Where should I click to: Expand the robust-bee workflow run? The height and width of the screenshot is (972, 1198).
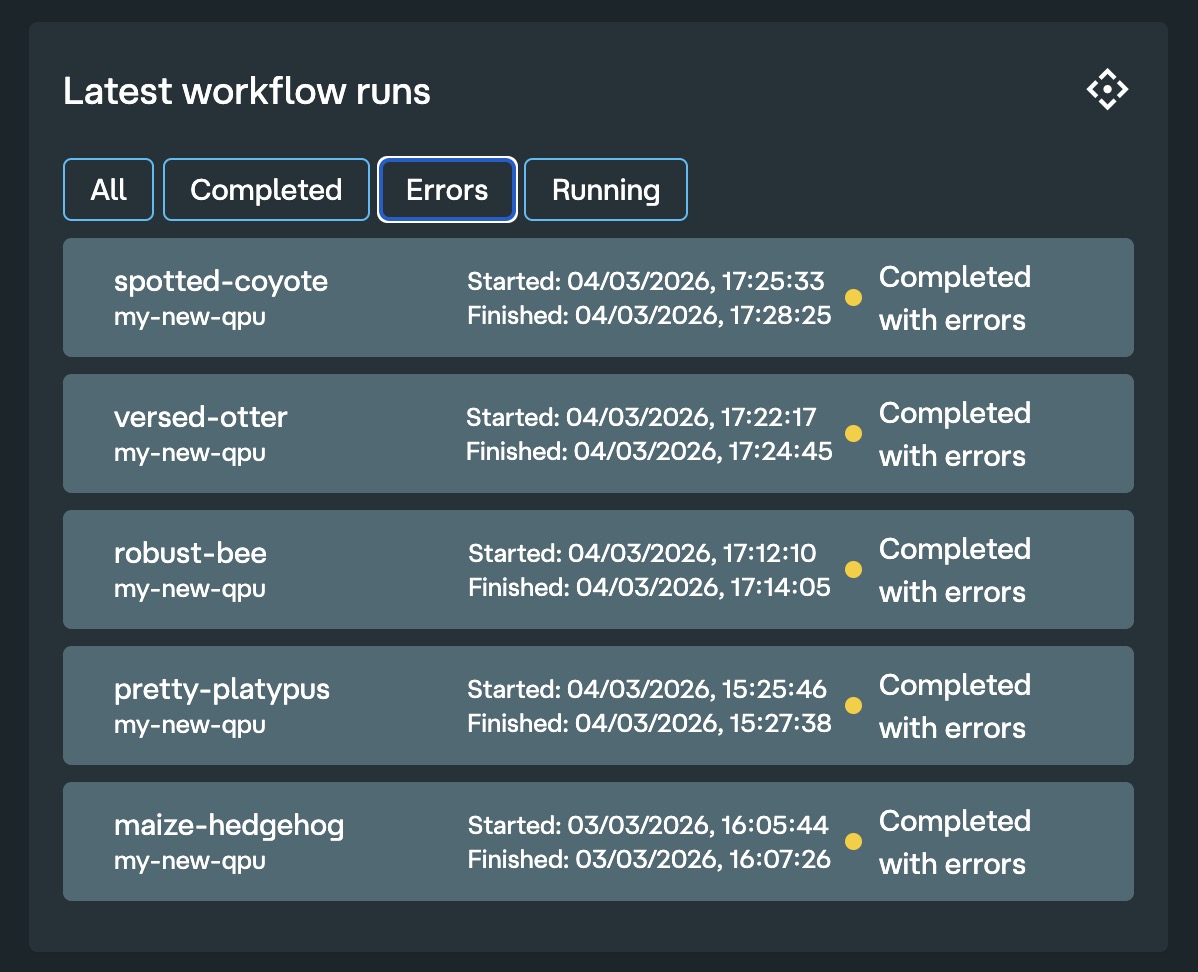(x=598, y=570)
